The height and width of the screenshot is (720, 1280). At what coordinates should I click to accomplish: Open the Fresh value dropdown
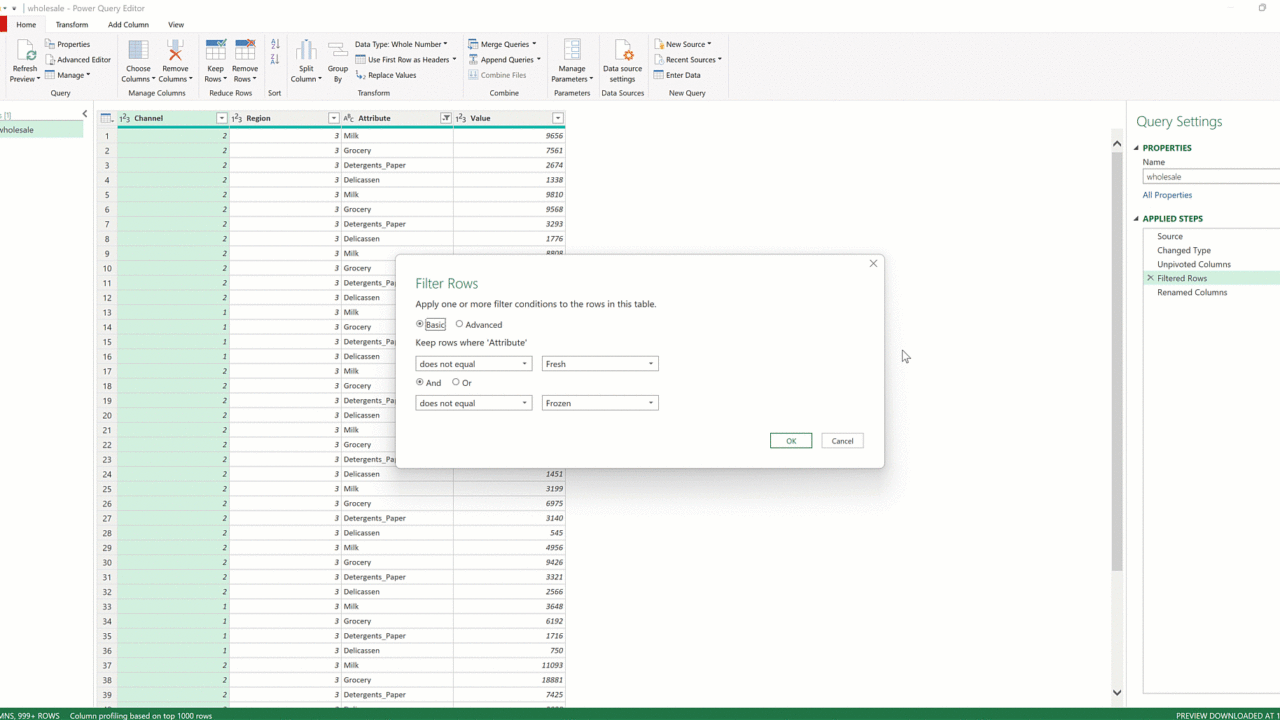(x=600, y=364)
